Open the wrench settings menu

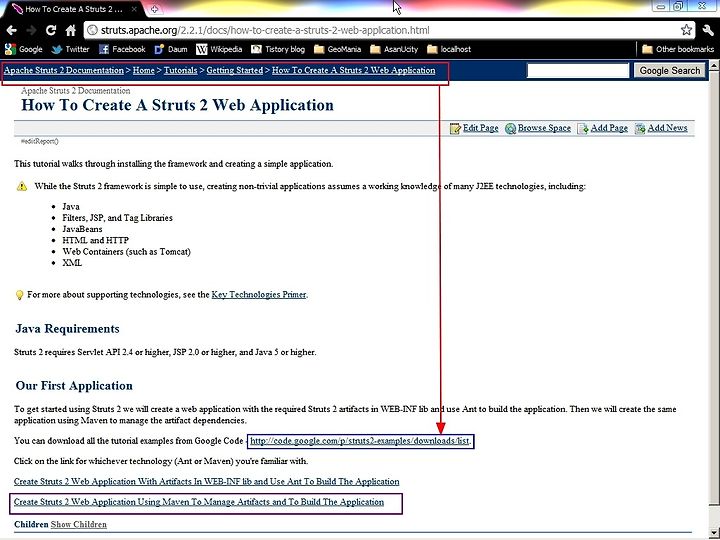[x=708, y=31]
